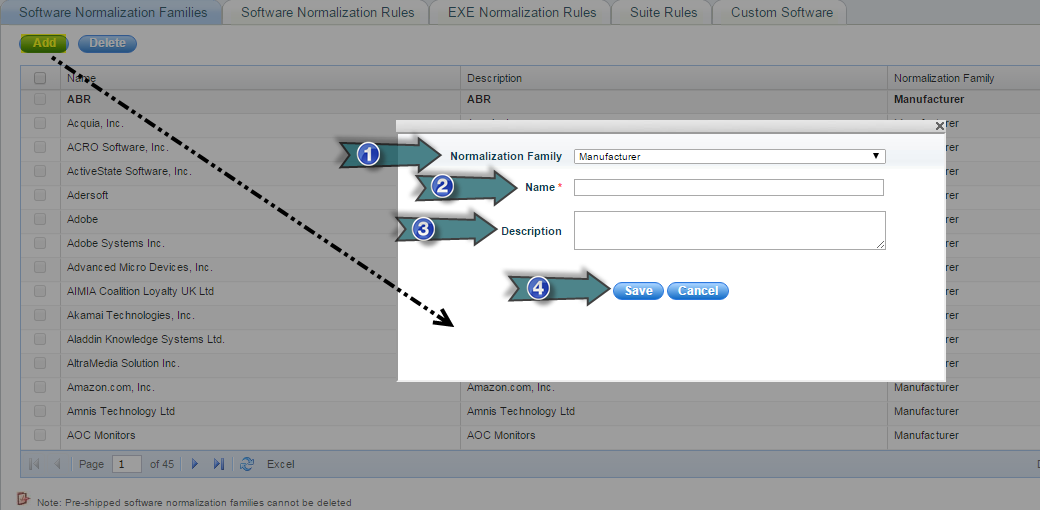Focus the Description text area
The image size is (1040, 510).
(729, 230)
